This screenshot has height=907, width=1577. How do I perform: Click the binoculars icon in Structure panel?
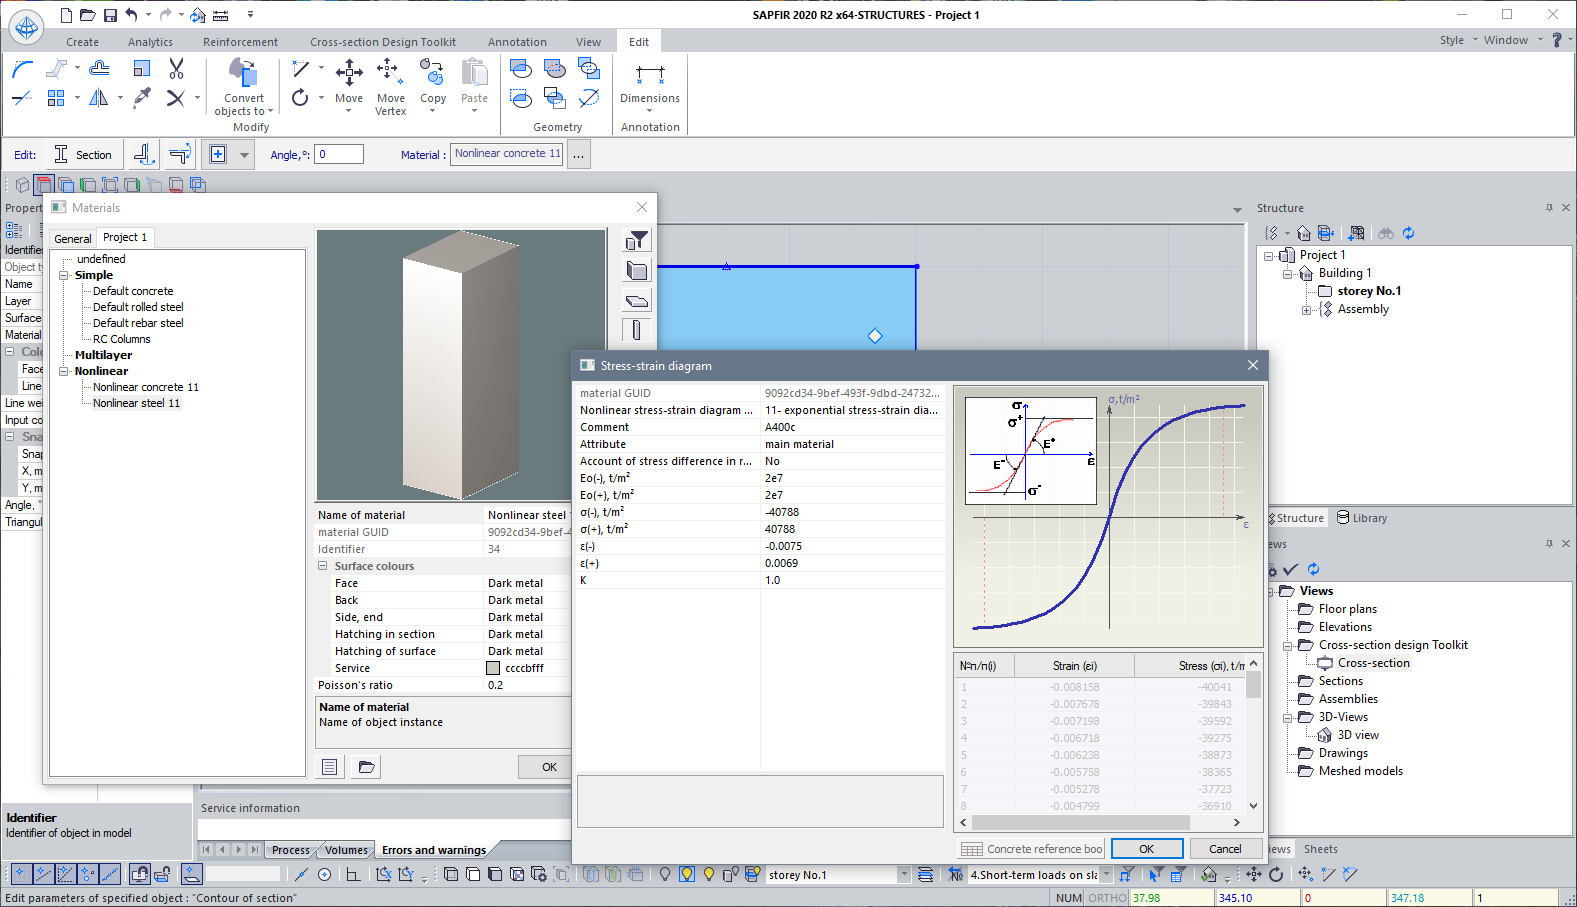pos(1385,233)
